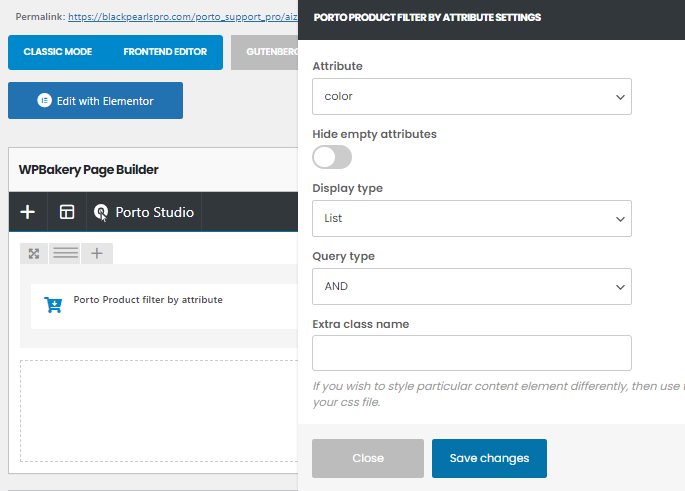Click the cart icon of Porto Product filter
The width and height of the screenshot is (685, 491).
pyautogui.click(x=53, y=305)
